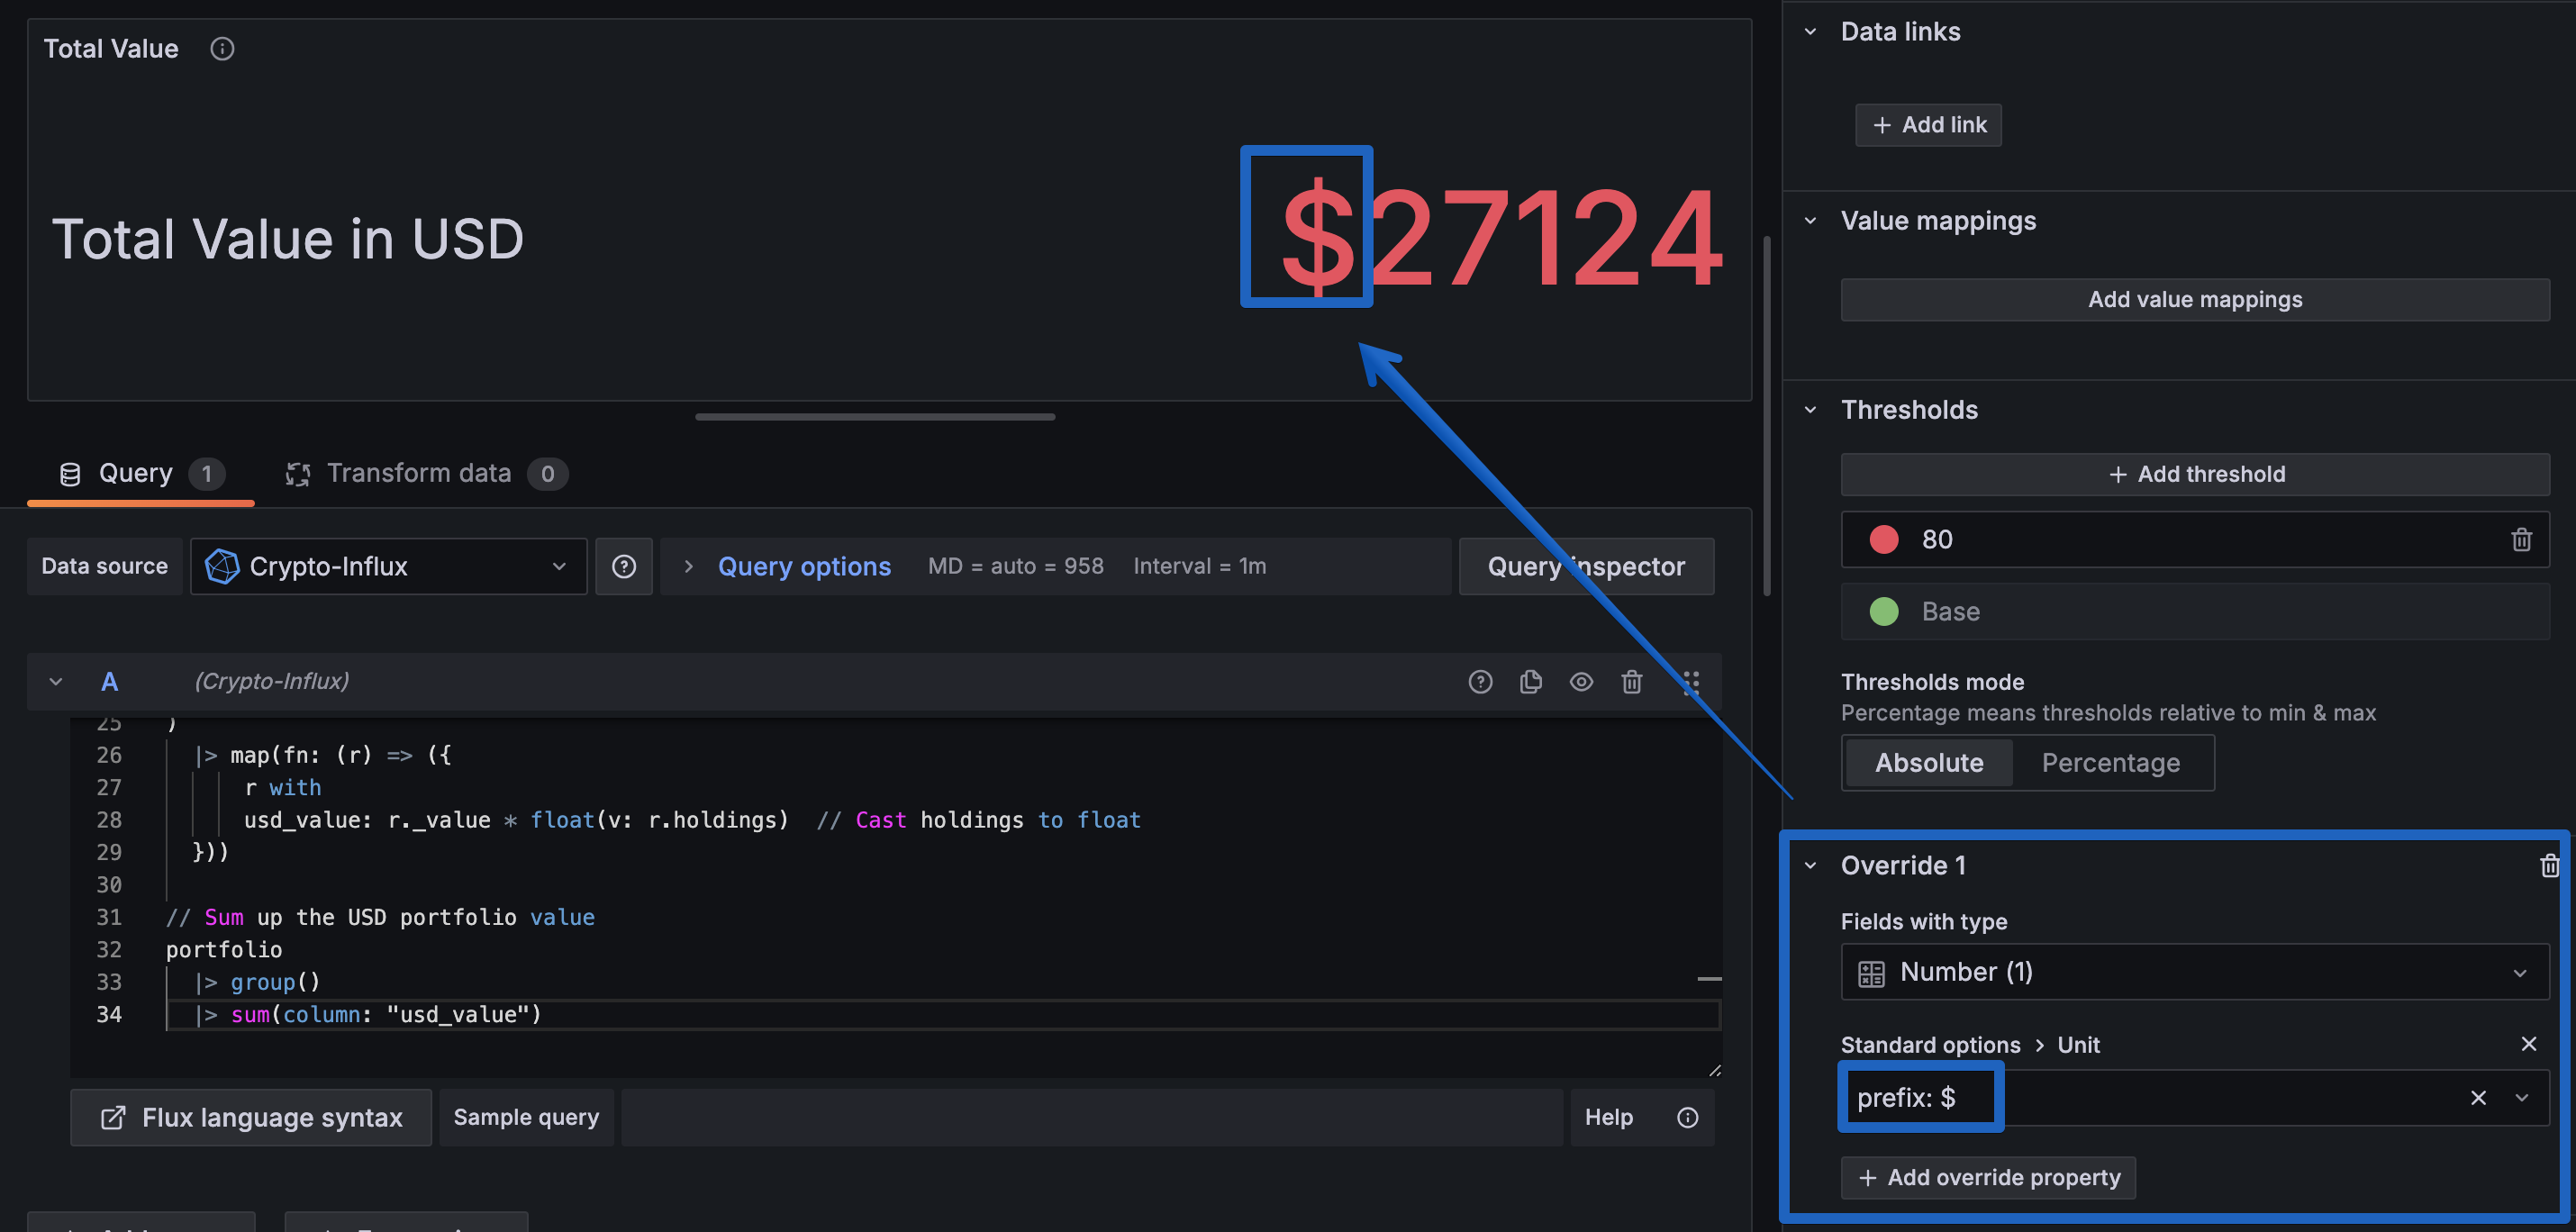Delete query A with the trash icon
The width and height of the screenshot is (2576, 1232).
1632,681
